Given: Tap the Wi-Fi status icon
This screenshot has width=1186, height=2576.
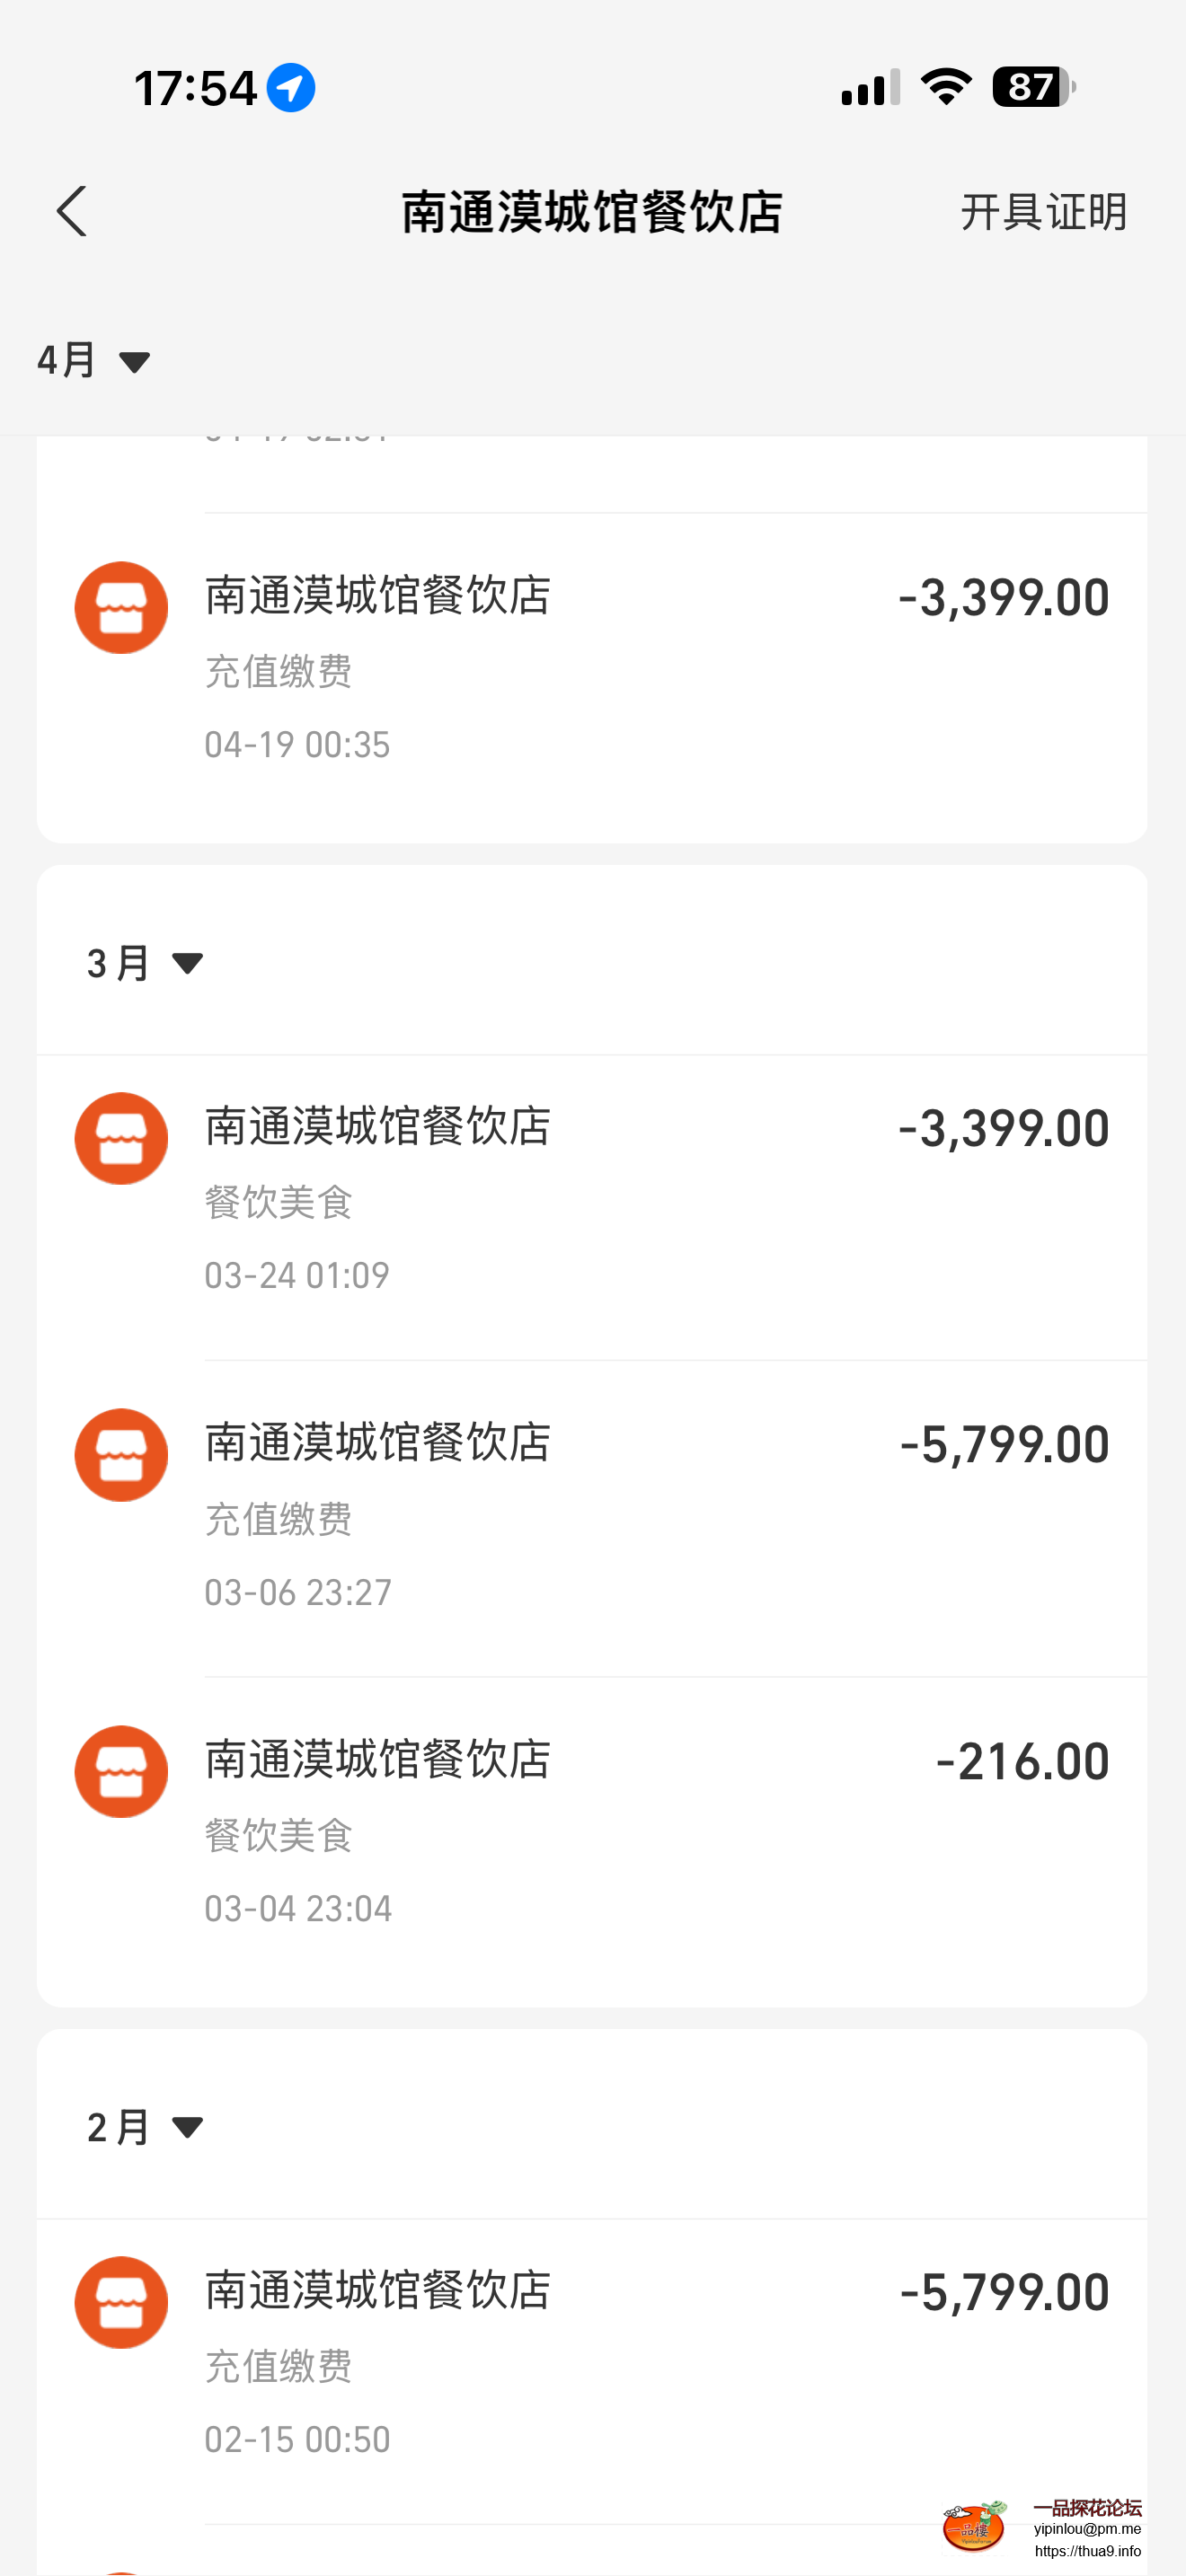Looking at the screenshot, I should pos(946,87).
